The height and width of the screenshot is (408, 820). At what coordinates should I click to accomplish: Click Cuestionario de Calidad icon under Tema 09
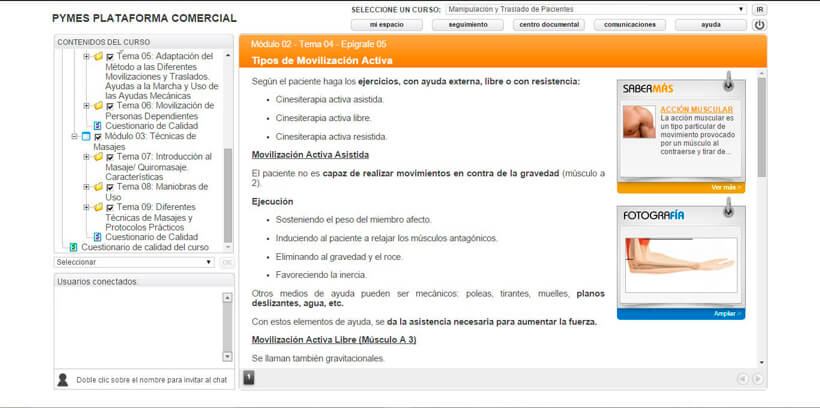tap(98, 237)
